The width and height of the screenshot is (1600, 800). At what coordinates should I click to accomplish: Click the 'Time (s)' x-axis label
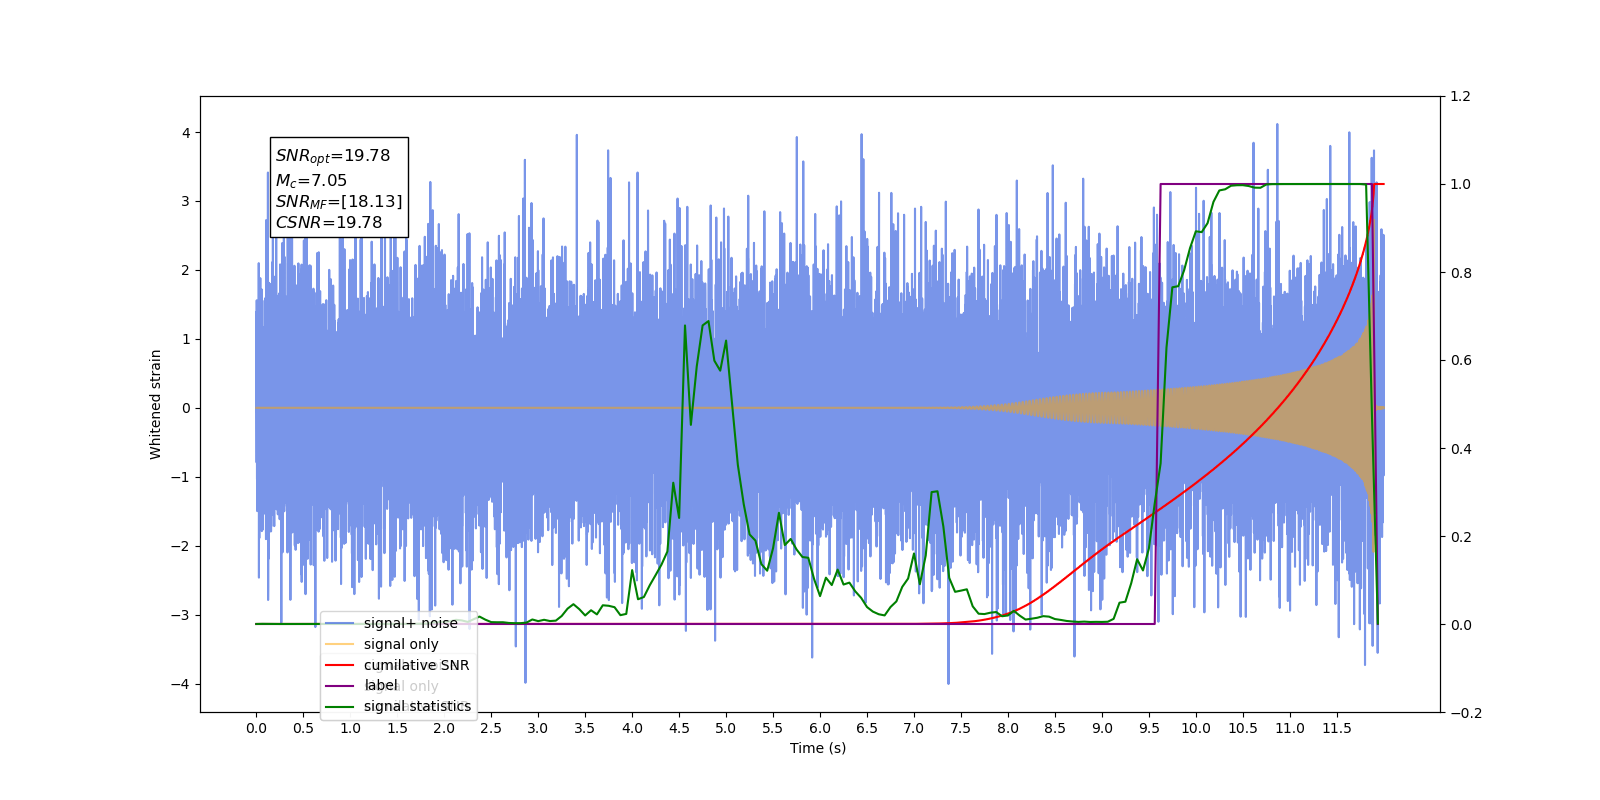(818, 748)
